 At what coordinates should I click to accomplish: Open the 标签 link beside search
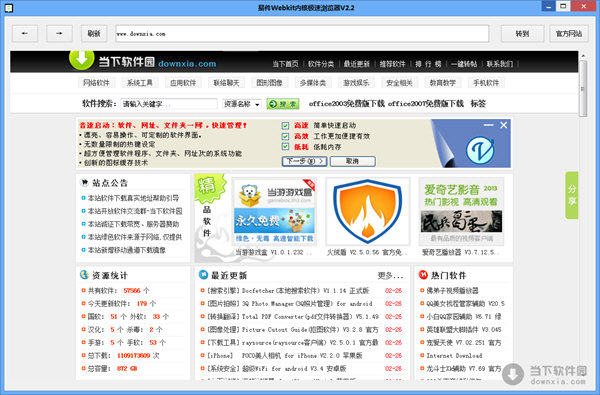coord(478,103)
